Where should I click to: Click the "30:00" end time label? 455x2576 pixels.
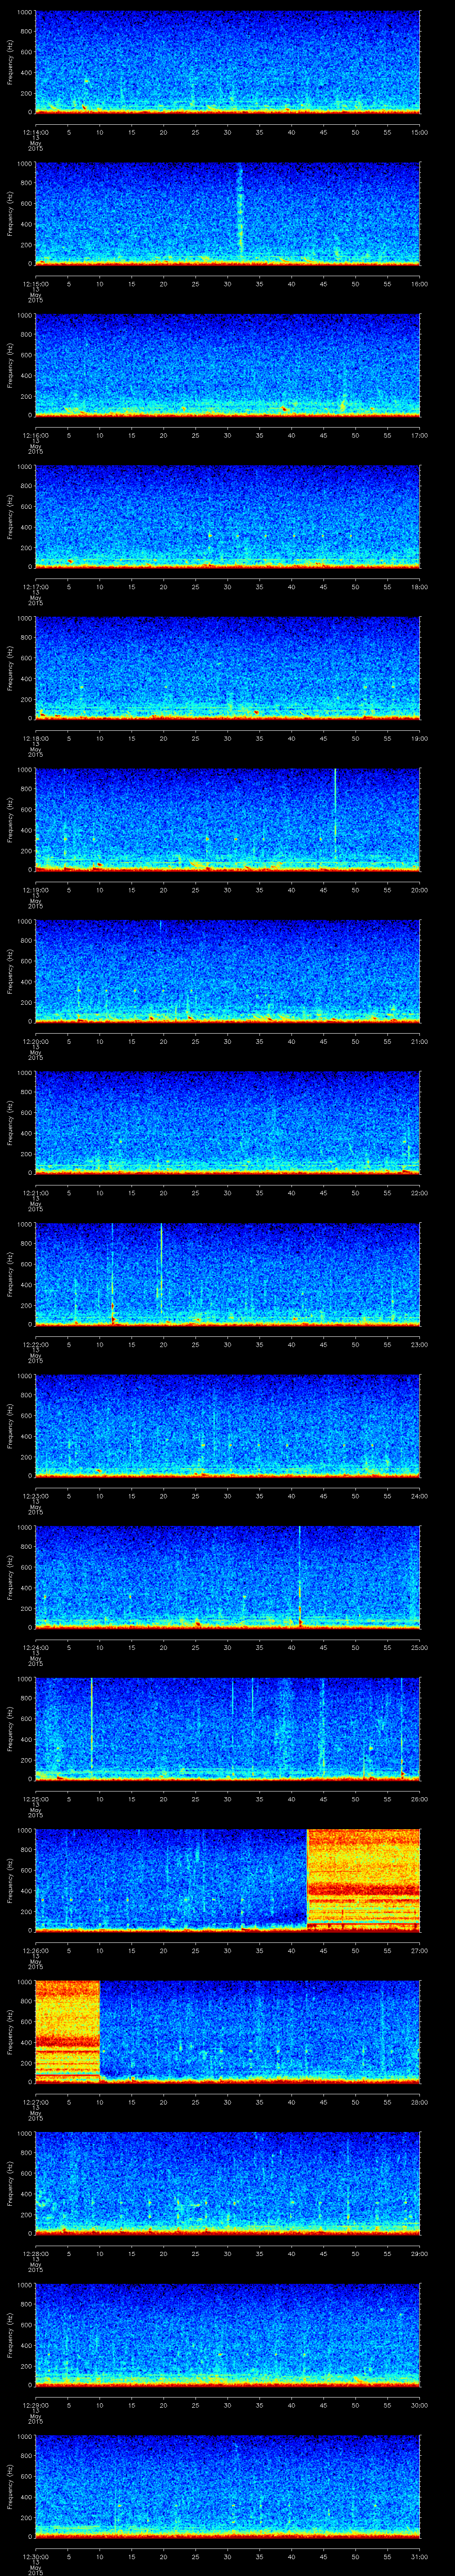pos(420,2405)
